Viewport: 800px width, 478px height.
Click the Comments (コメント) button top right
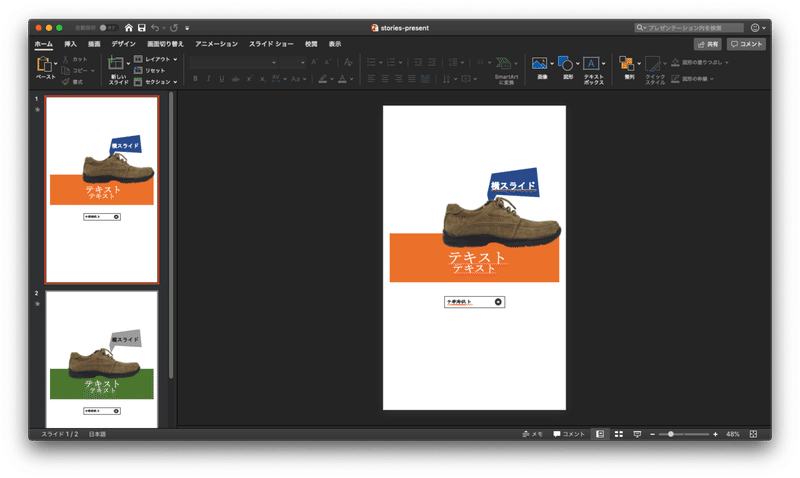point(746,44)
